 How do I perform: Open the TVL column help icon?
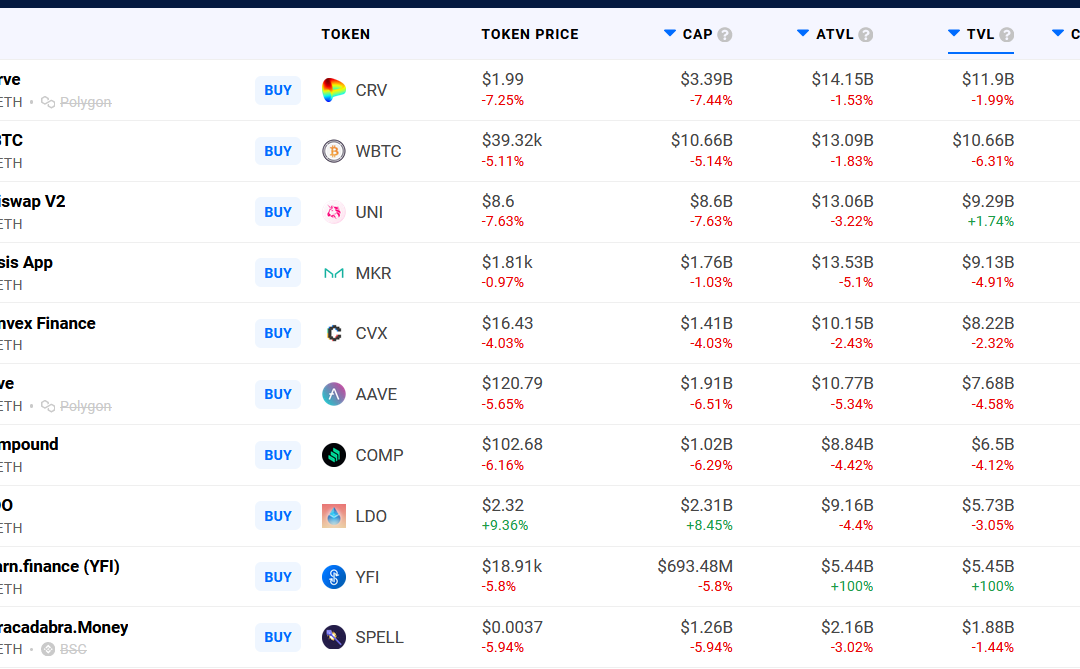pyautogui.click(x=1006, y=34)
